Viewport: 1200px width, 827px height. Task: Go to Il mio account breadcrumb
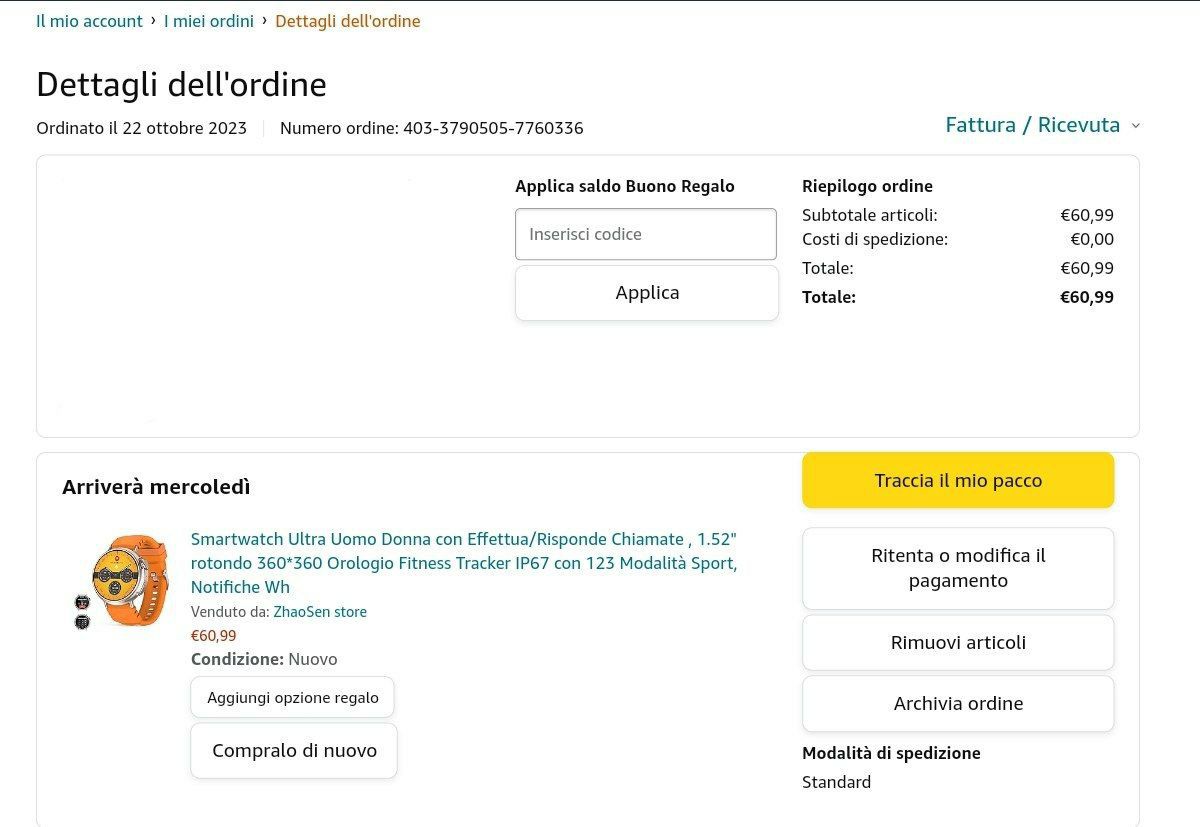point(89,21)
